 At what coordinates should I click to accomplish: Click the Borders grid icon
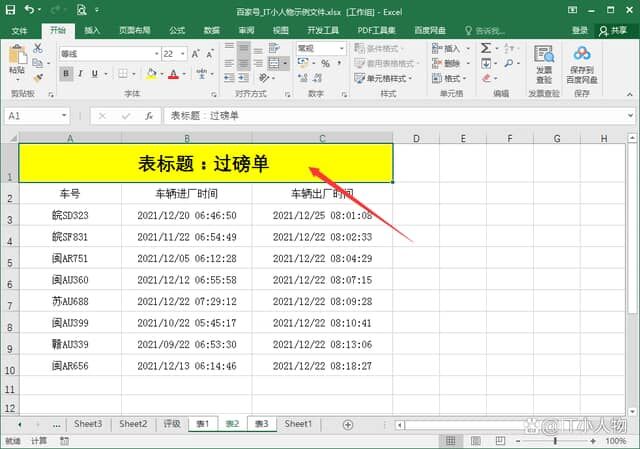[x=122, y=74]
